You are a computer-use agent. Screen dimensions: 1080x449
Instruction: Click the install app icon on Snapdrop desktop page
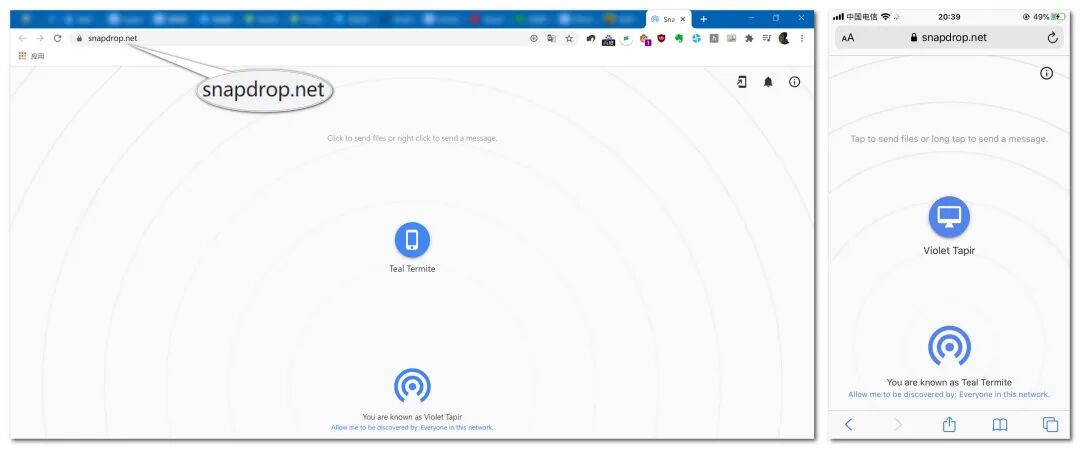[x=742, y=82]
